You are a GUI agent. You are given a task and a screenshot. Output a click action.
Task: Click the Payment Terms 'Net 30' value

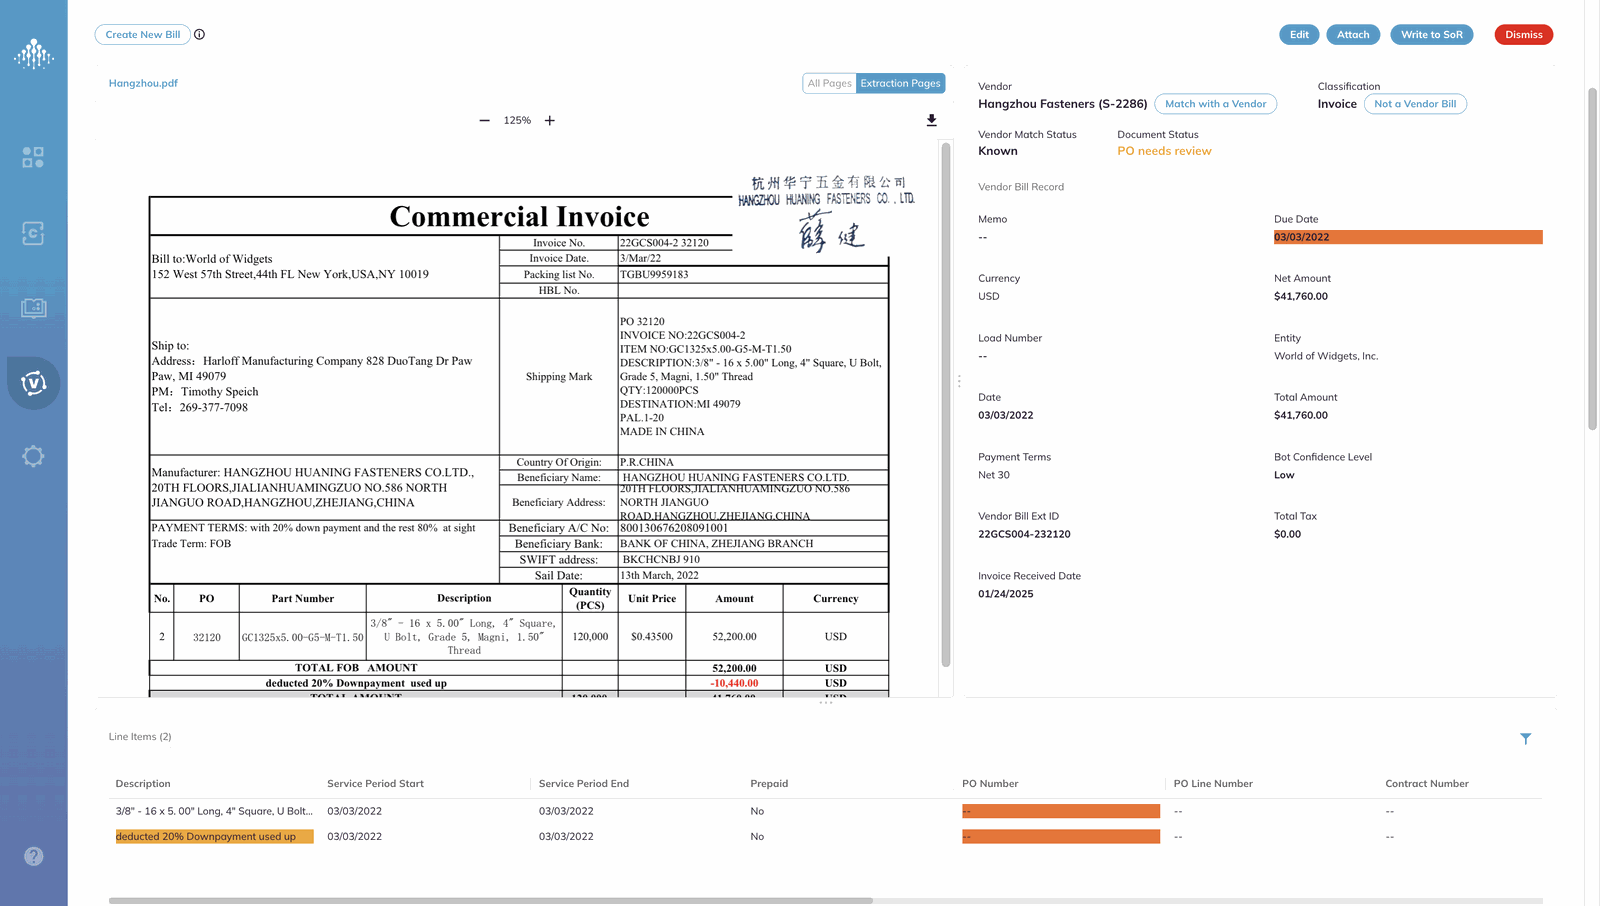point(994,475)
